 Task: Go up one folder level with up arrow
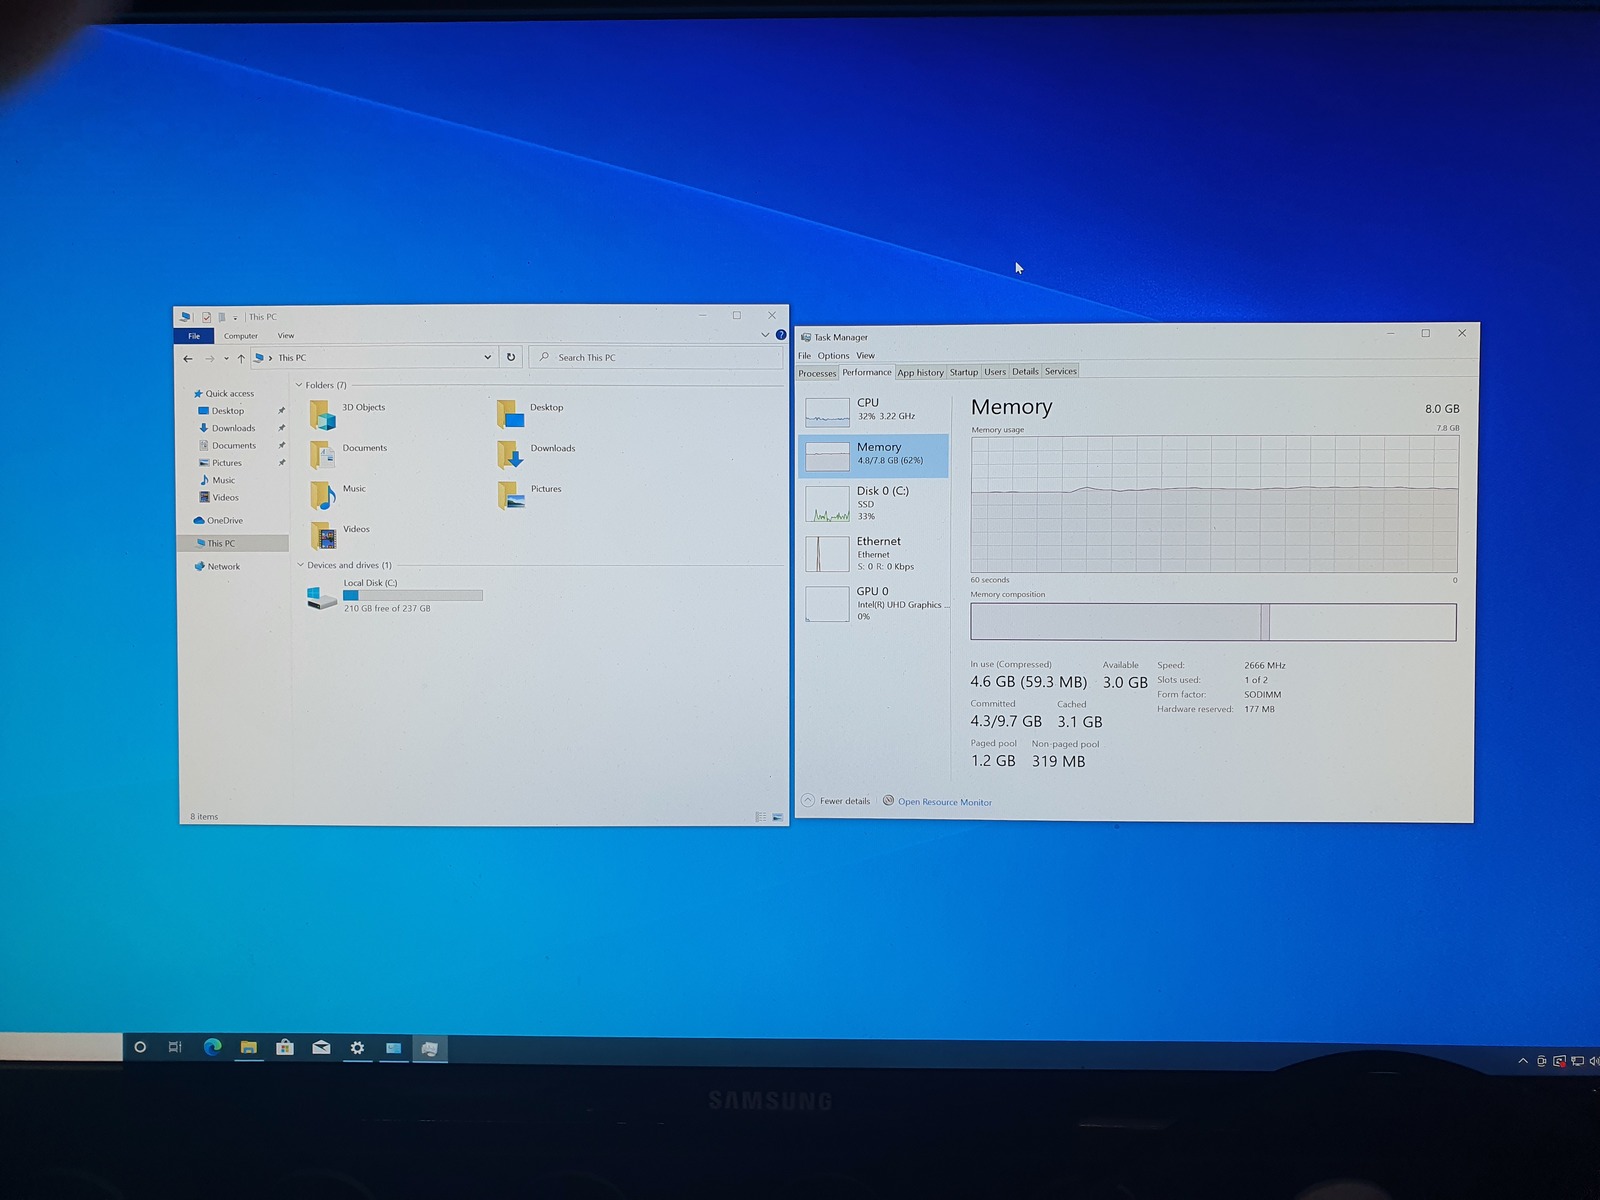point(241,358)
